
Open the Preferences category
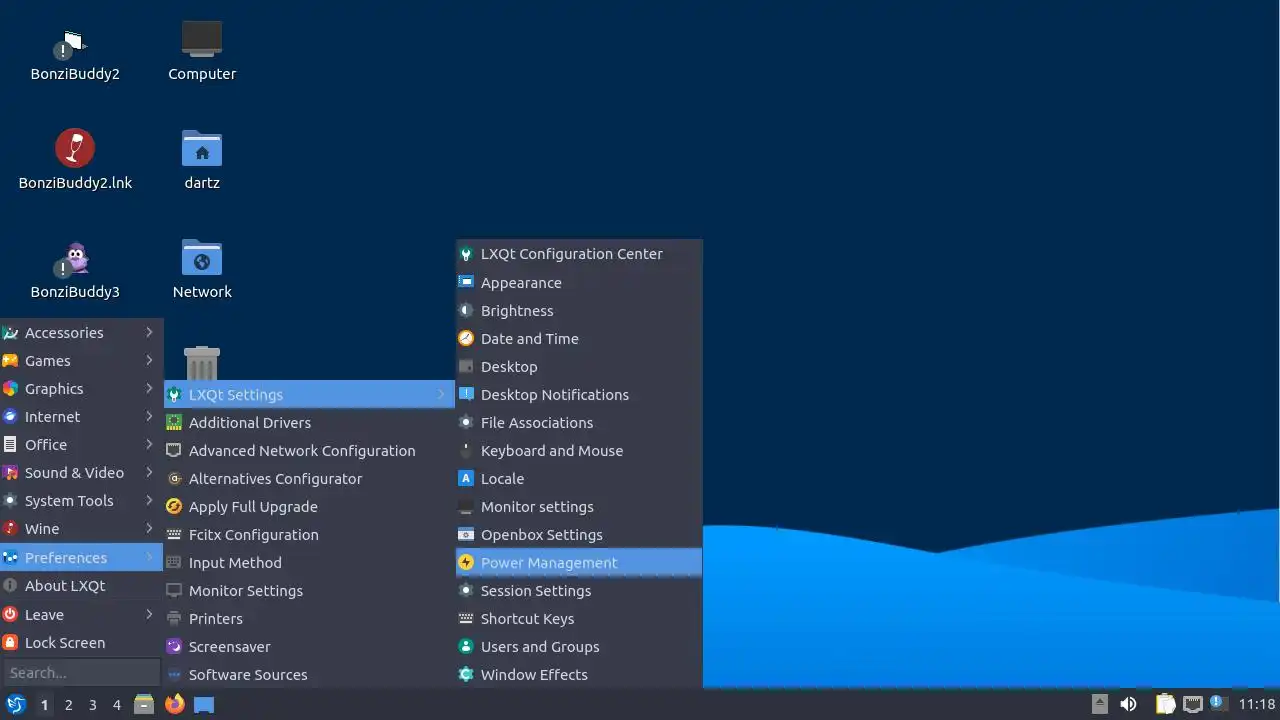[x=81, y=557]
